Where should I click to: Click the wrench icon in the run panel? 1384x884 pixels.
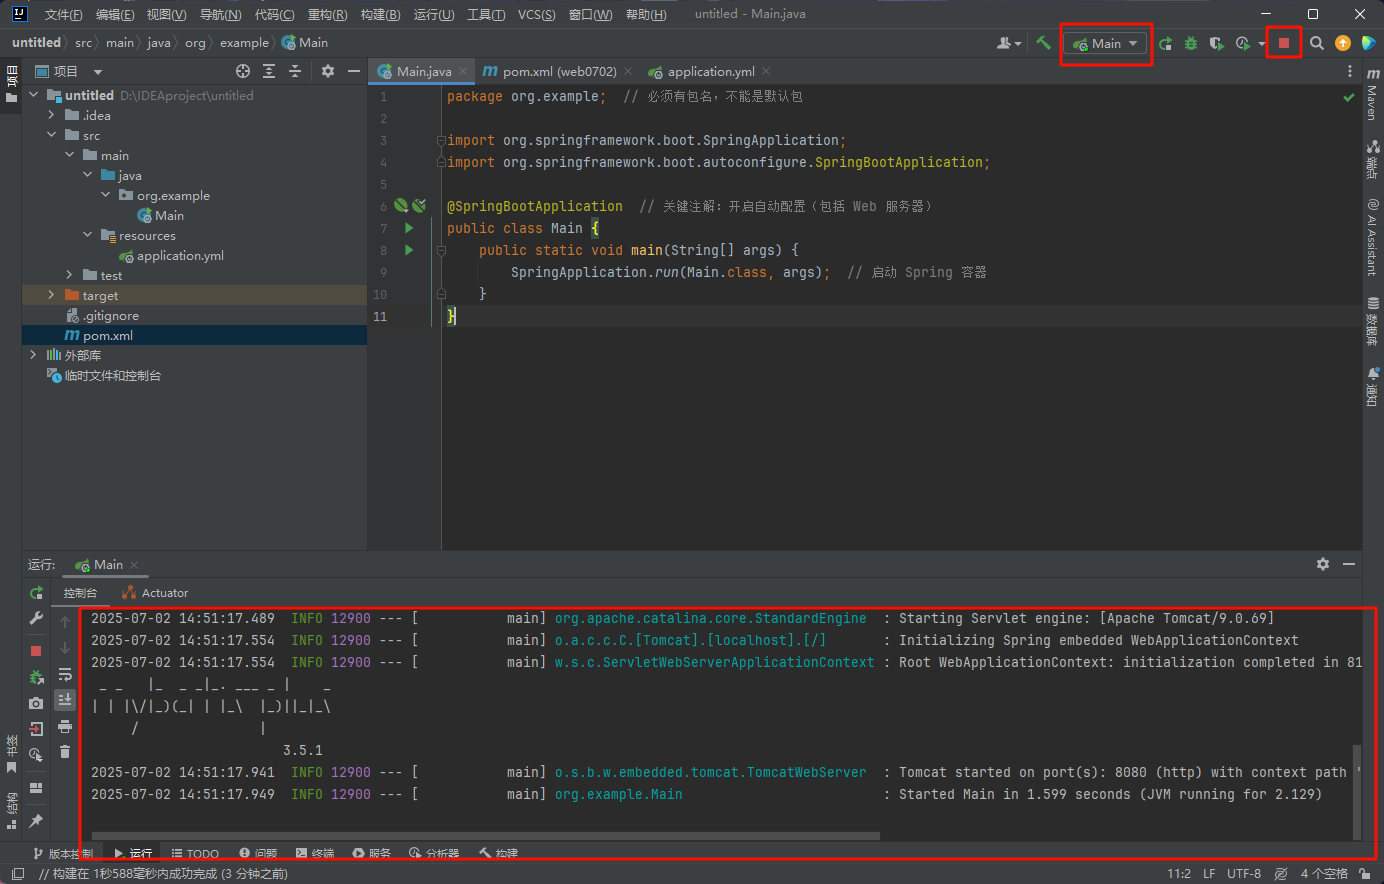(36, 619)
